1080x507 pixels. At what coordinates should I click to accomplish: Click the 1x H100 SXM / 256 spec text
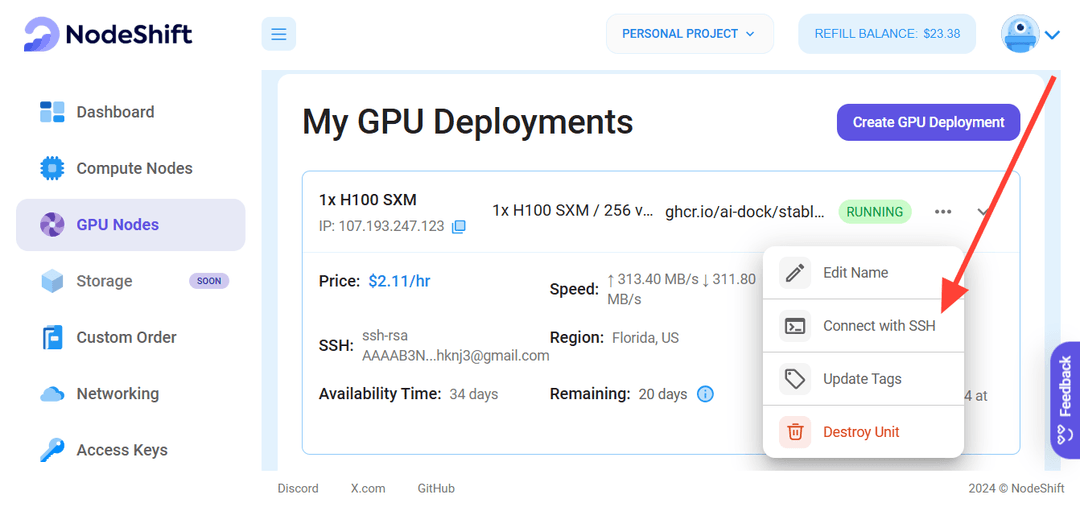point(573,211)
